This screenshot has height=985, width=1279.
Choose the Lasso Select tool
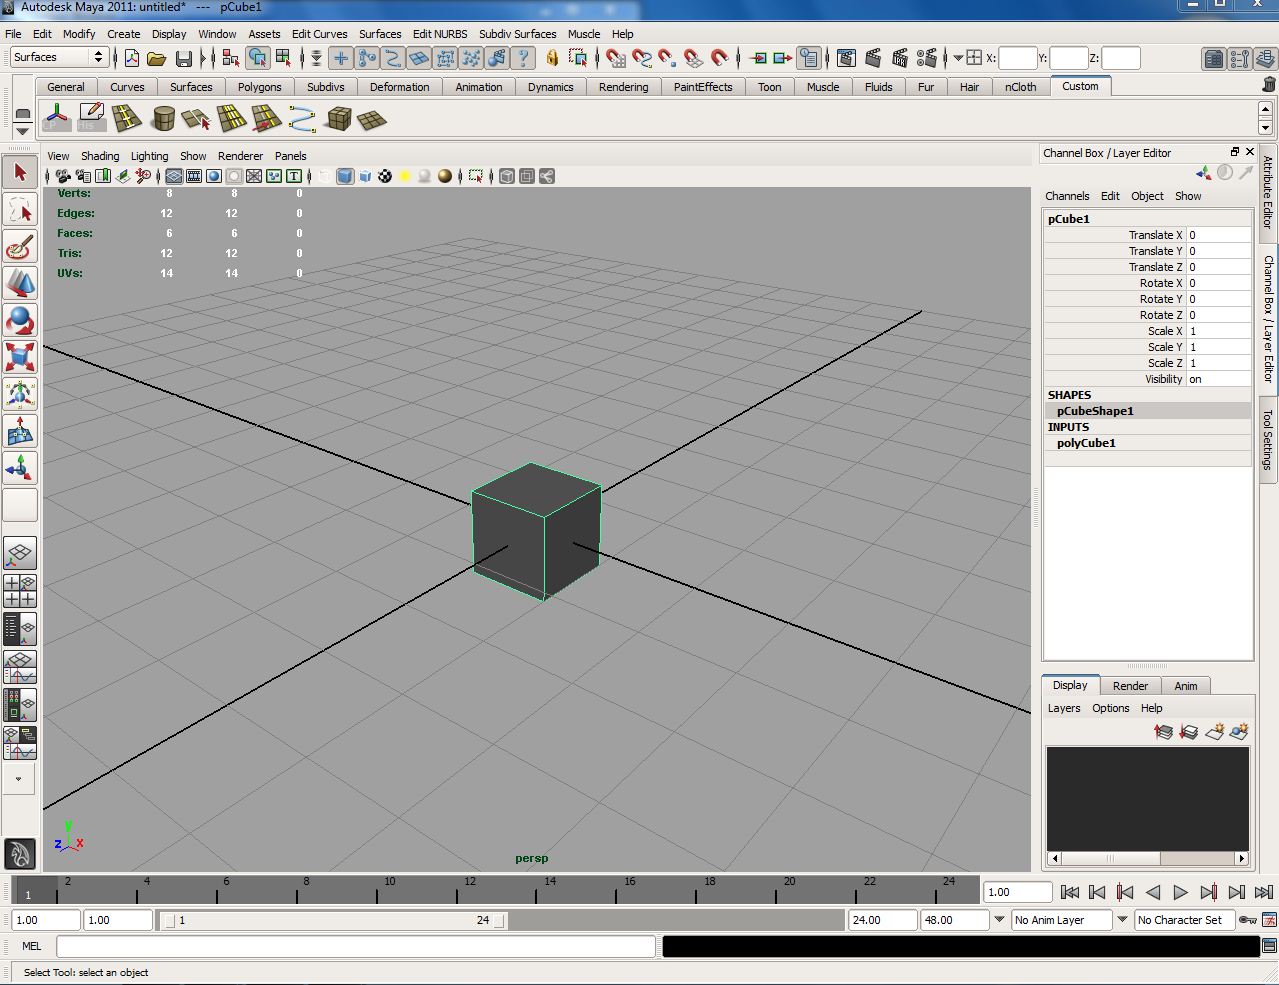[20, 210]
